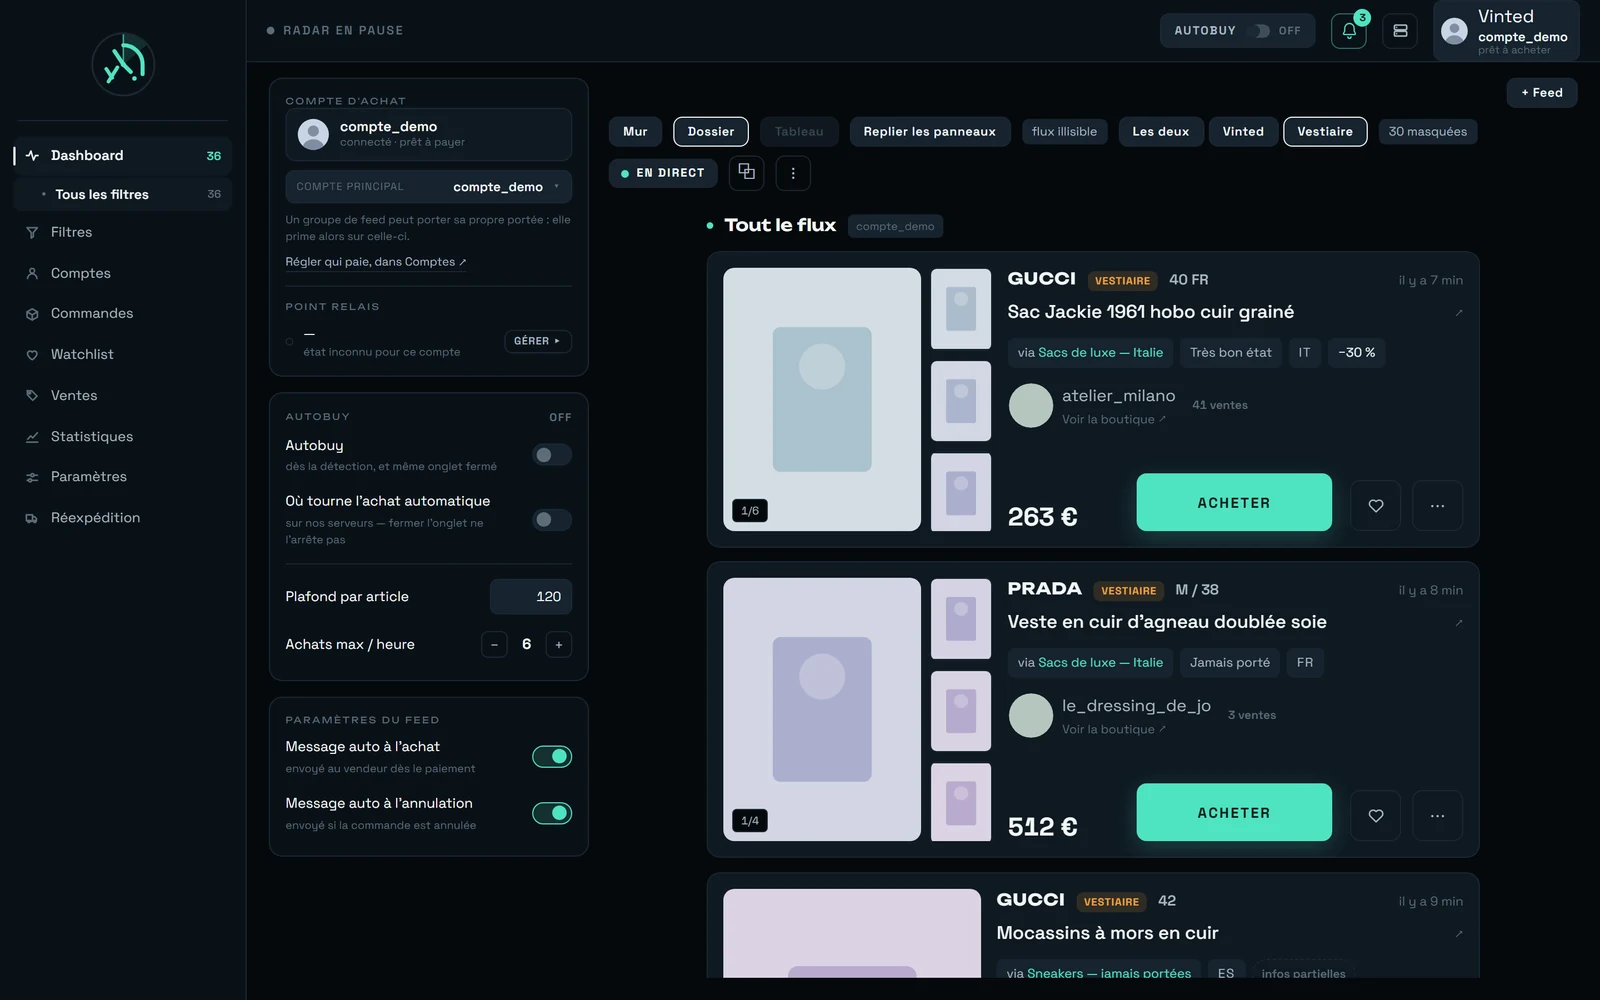Image resolution: width=1600 pixels, height=1000 pixels.
Task: Open more options for the Sac Jackie listing
Action: [x=1437, y=506]
